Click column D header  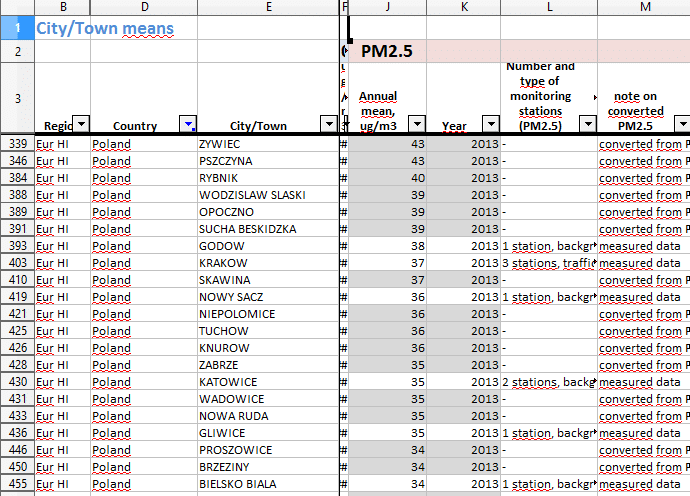click(143, 7)
